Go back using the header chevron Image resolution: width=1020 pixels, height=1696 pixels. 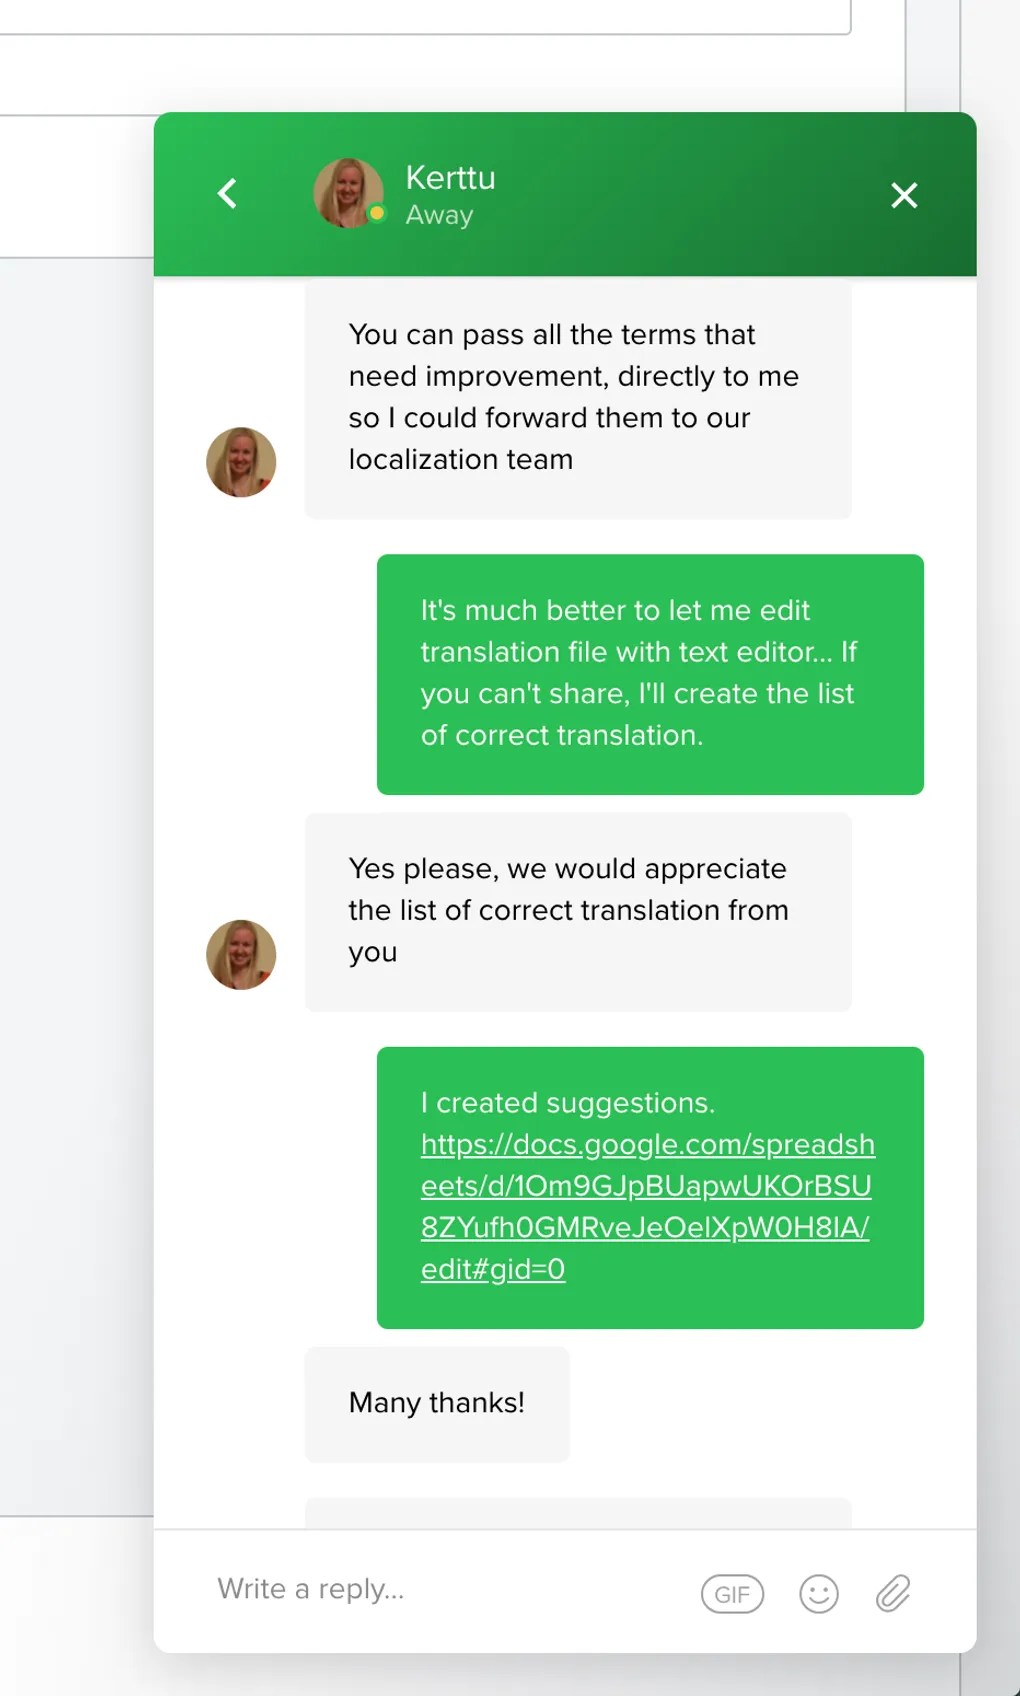point(228,193)
